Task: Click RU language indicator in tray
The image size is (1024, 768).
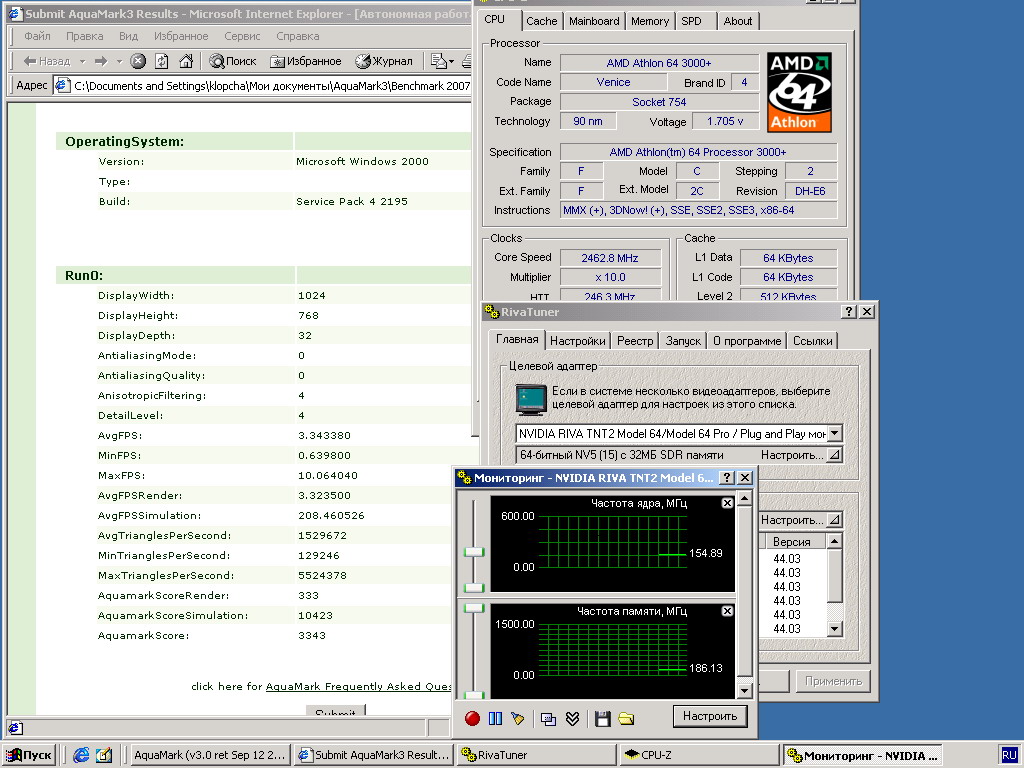Action: pos(1009,756)
